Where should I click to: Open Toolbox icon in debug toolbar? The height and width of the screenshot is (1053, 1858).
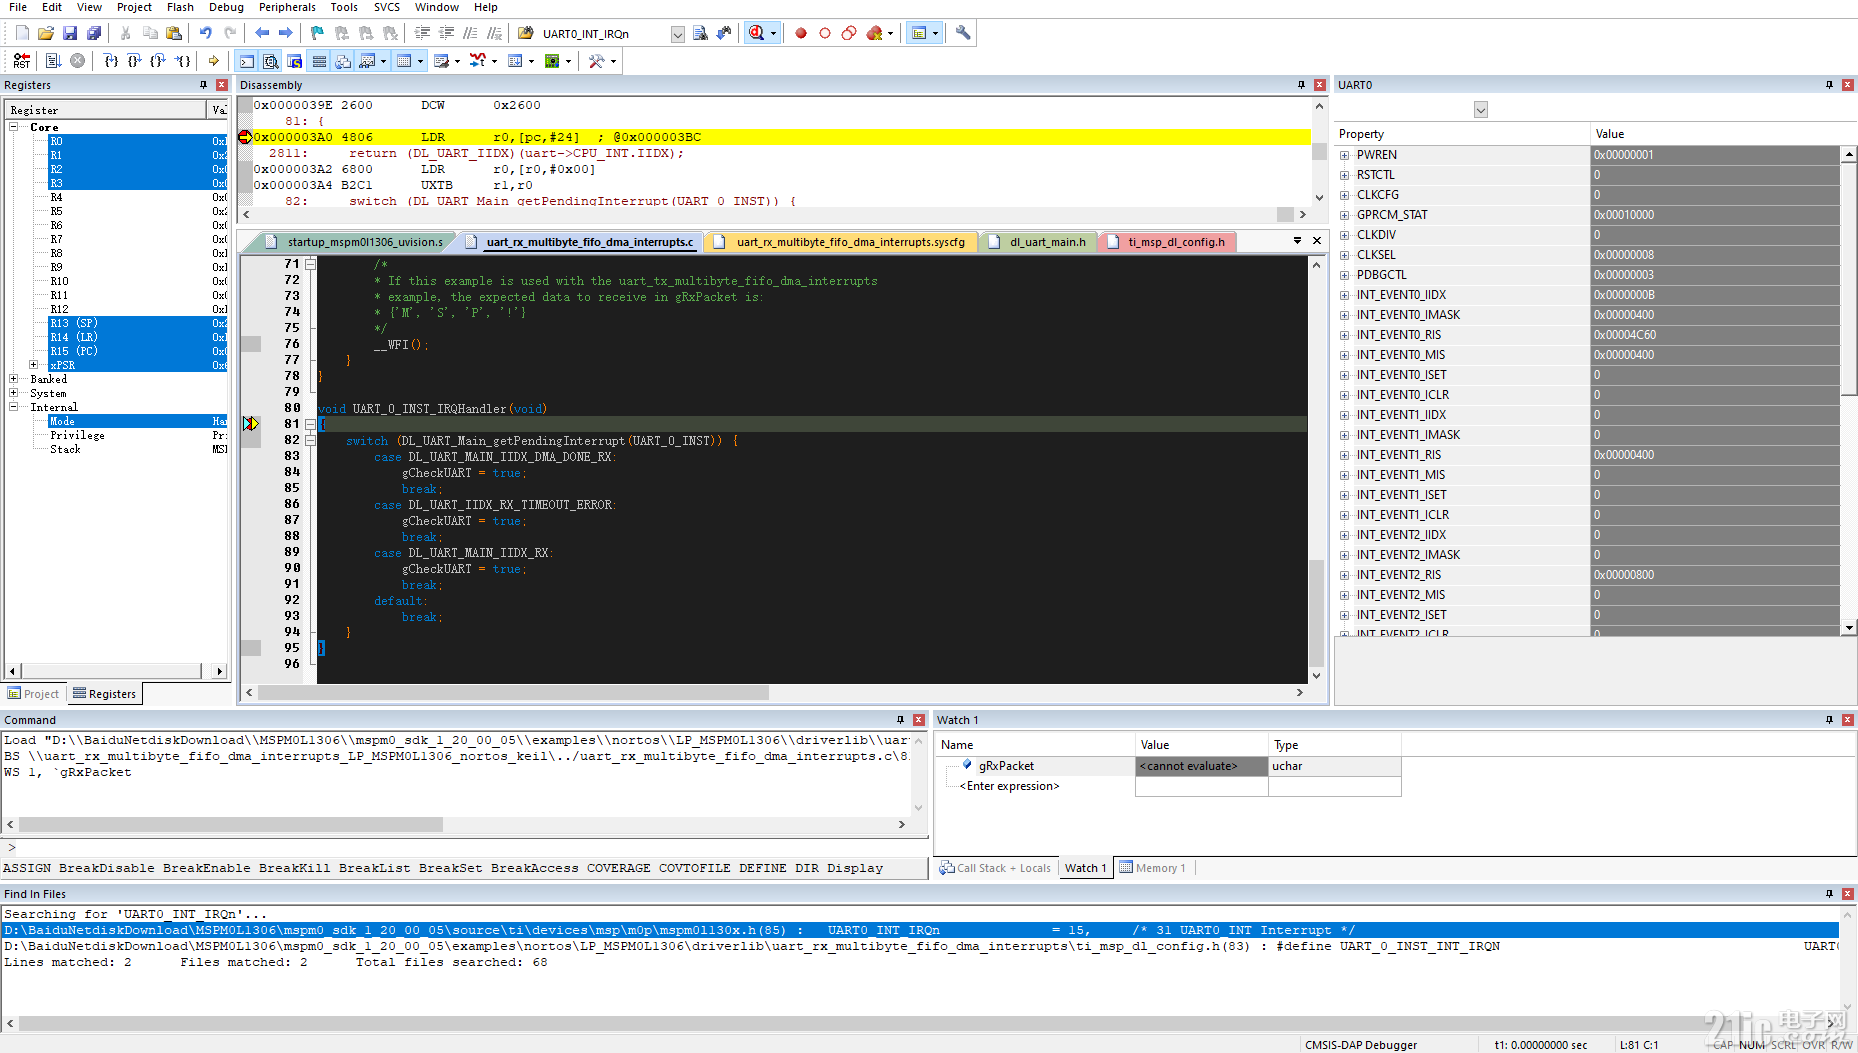pyautogui.click(x=597, y=61)
